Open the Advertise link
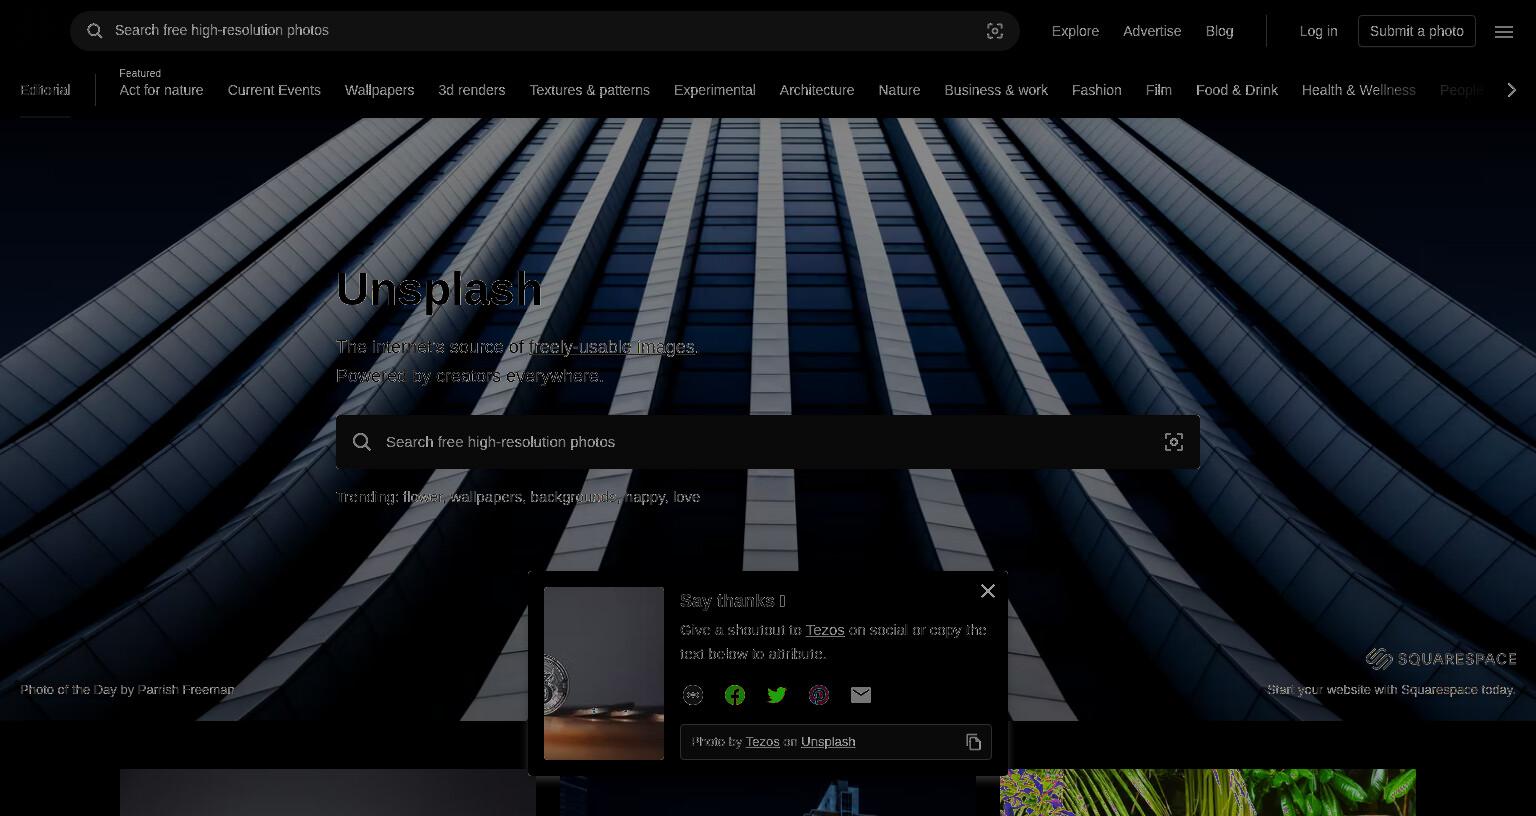The width and height of the screenshot is (1536, 816). 1152,31
